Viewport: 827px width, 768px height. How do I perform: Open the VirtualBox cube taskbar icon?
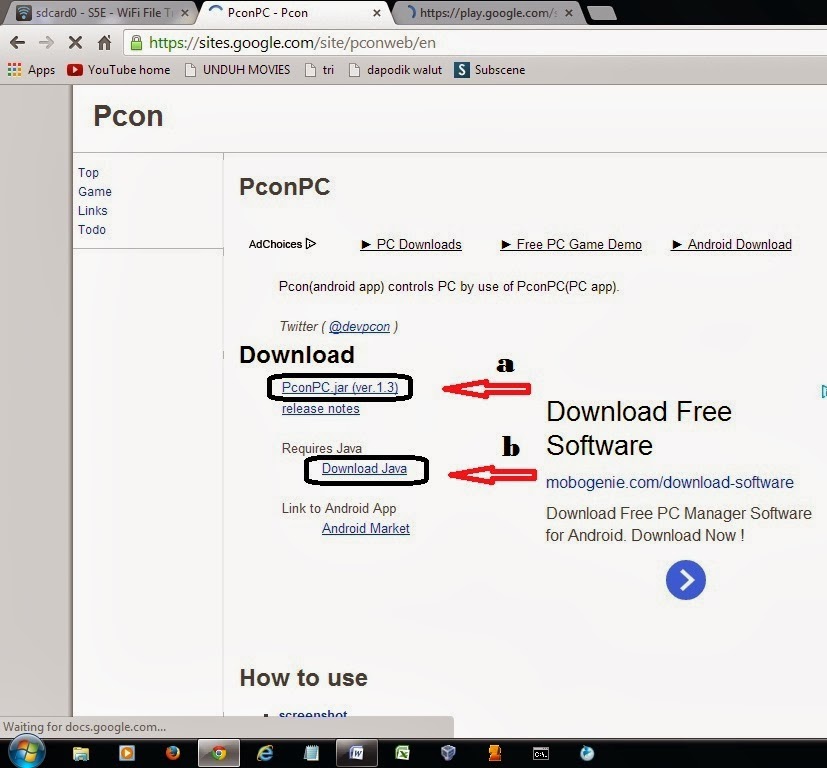(448, 753)
